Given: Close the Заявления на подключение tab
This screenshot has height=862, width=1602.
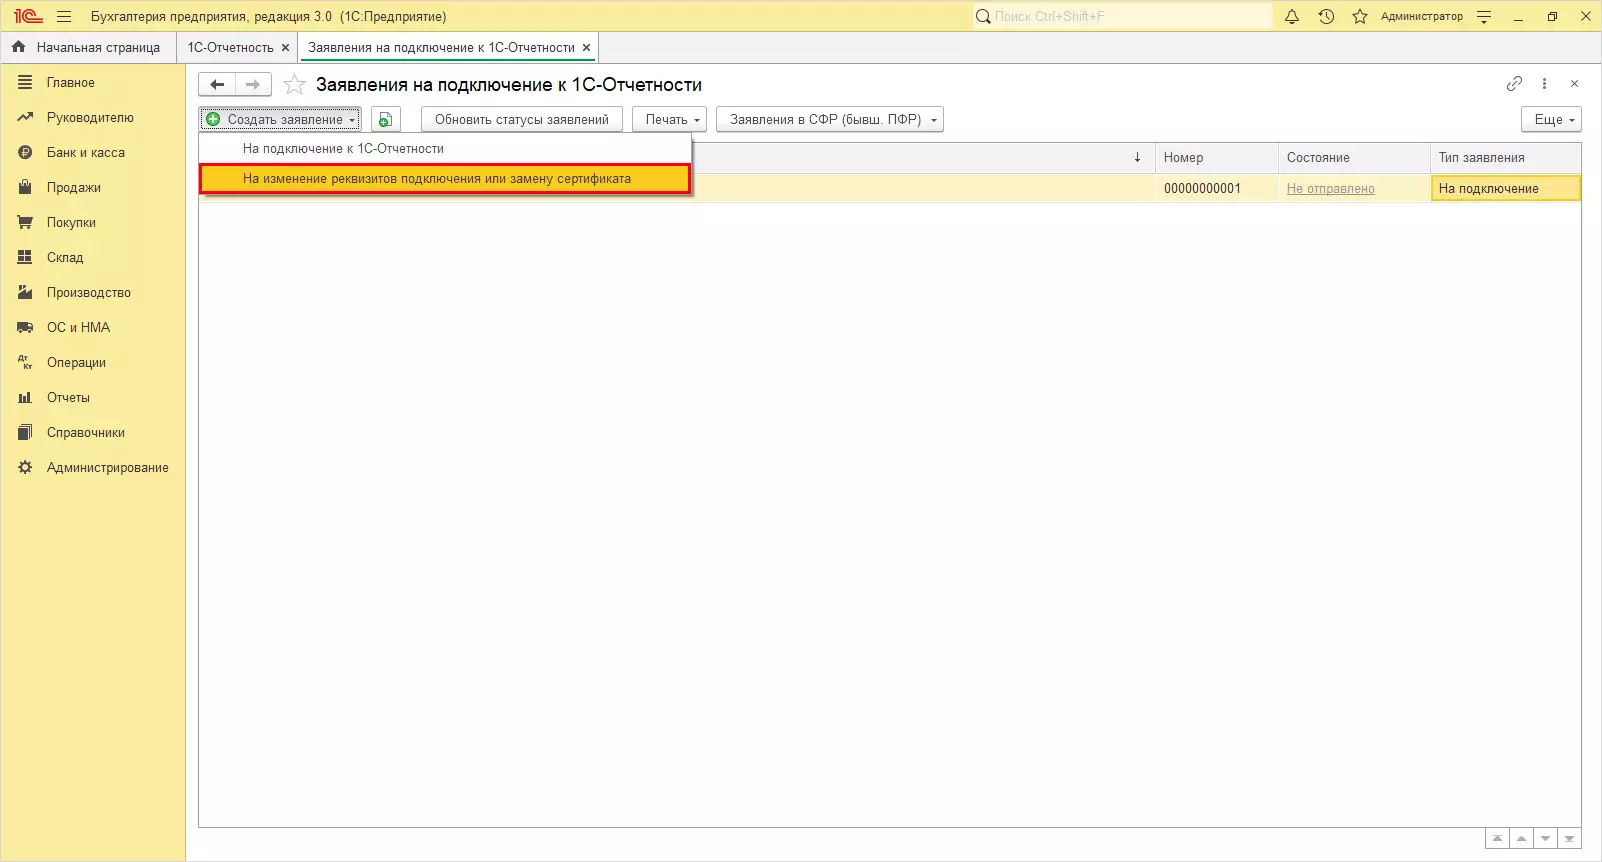Looking at the screenshot, I should tap(586, 48).
